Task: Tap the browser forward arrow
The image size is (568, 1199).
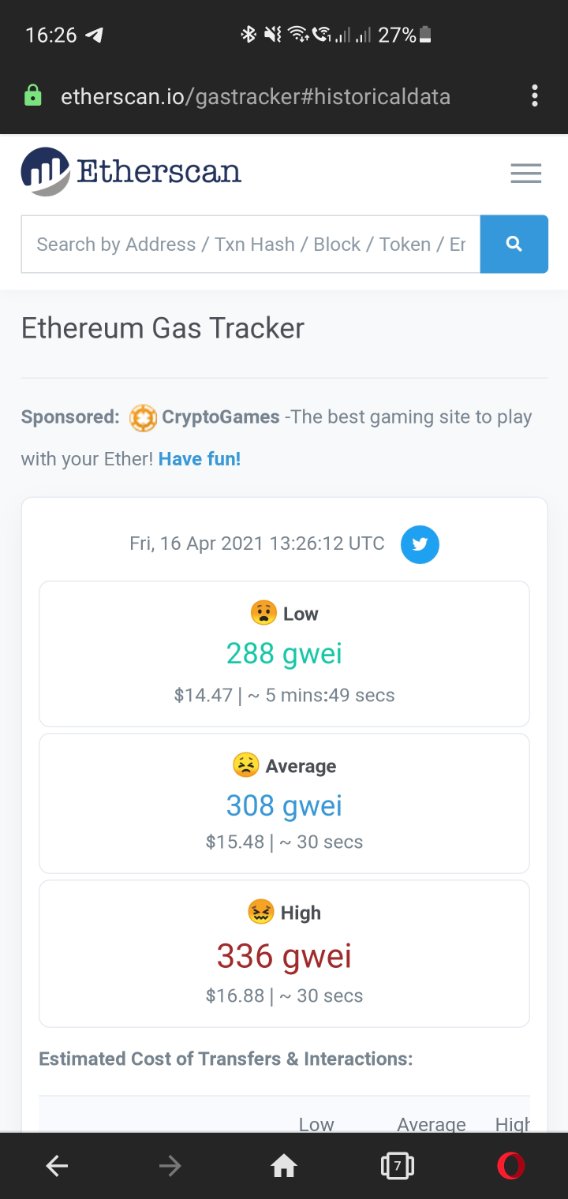Action: click(170, 1165)
